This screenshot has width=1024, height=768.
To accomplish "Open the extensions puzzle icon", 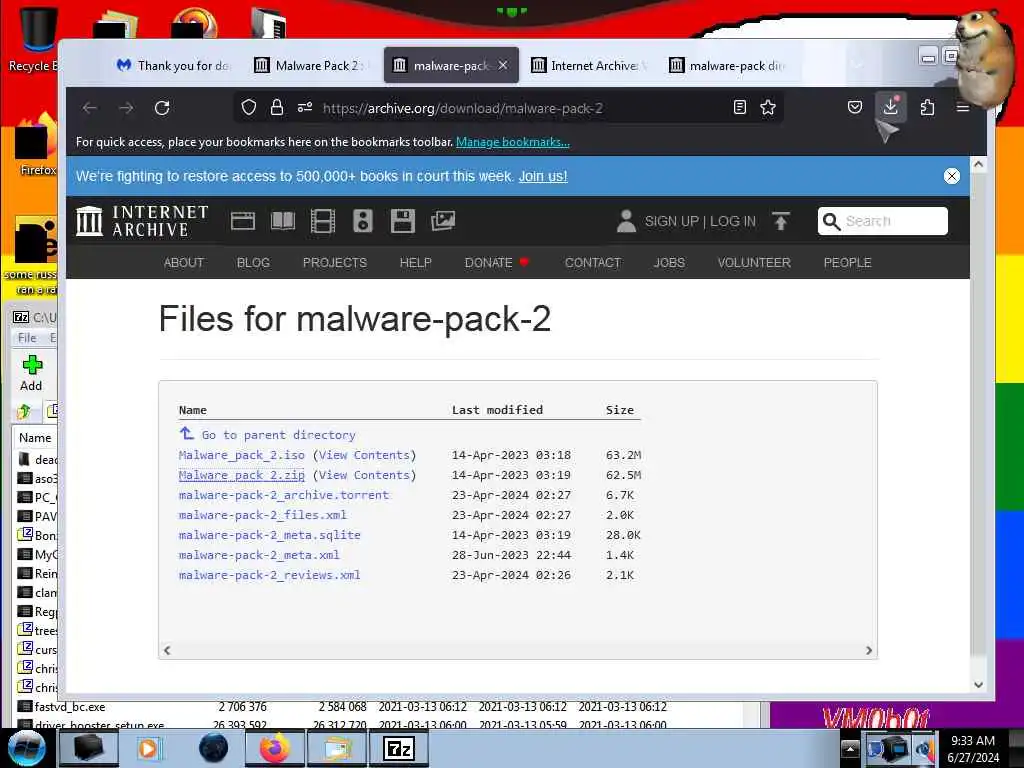I will tap(927, 108).
